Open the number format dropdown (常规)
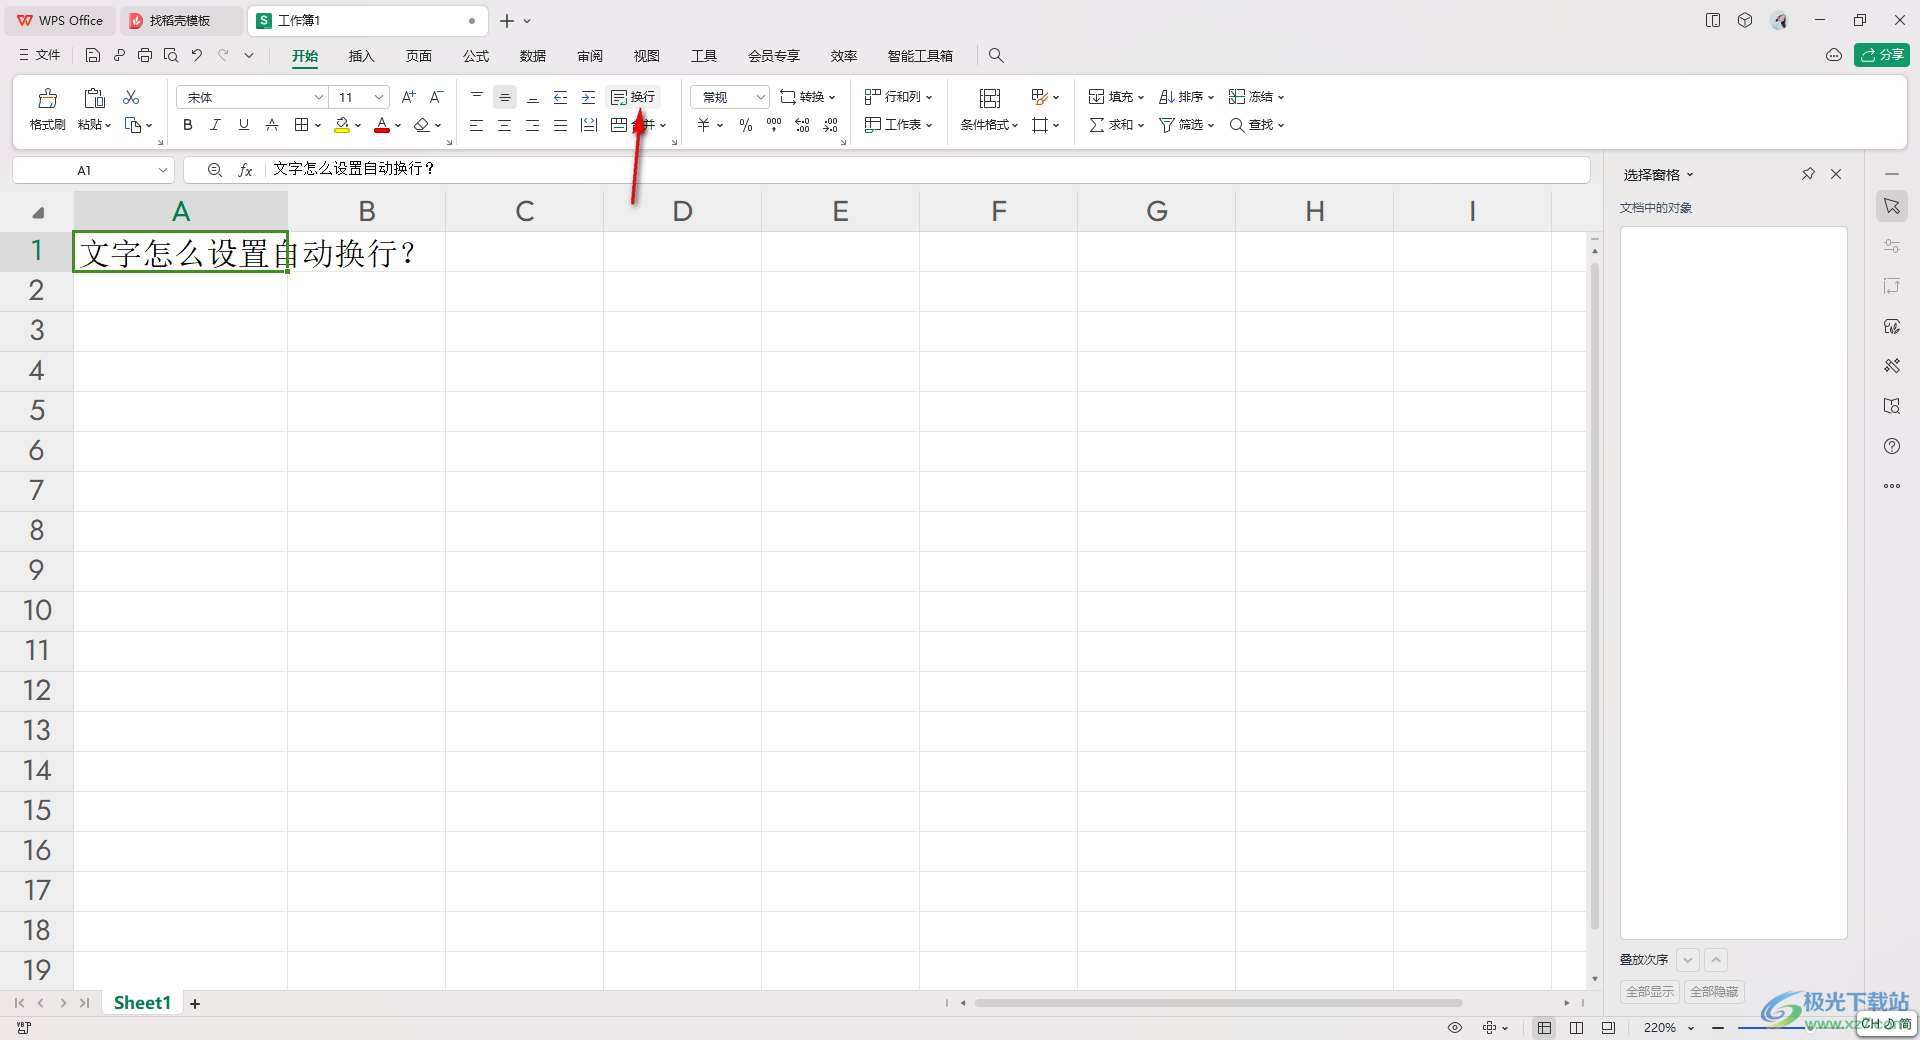The width and height of the screenshot is (1920, 1040). pyautogui.click(x=760, y=97)
